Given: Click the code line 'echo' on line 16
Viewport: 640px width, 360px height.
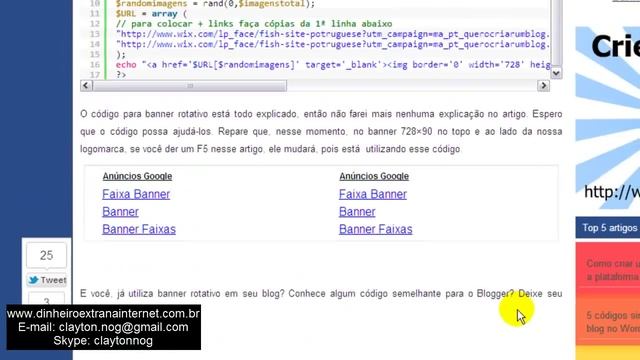Looking at the screenshot, I should click(333, 64).
